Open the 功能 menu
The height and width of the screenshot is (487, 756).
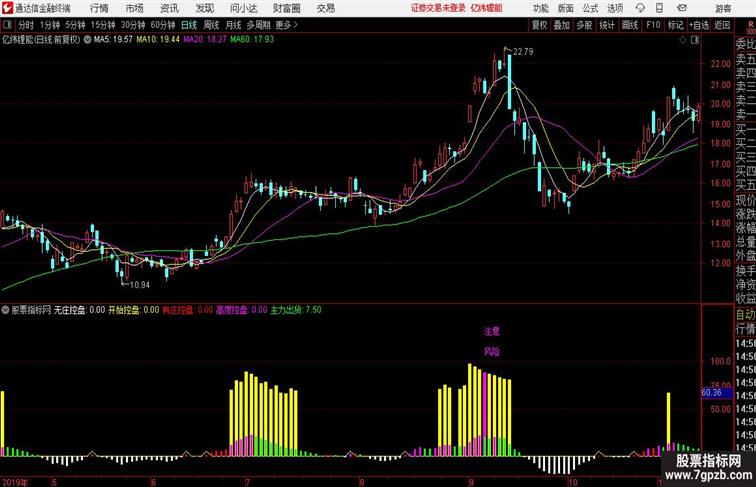(540, 8)
